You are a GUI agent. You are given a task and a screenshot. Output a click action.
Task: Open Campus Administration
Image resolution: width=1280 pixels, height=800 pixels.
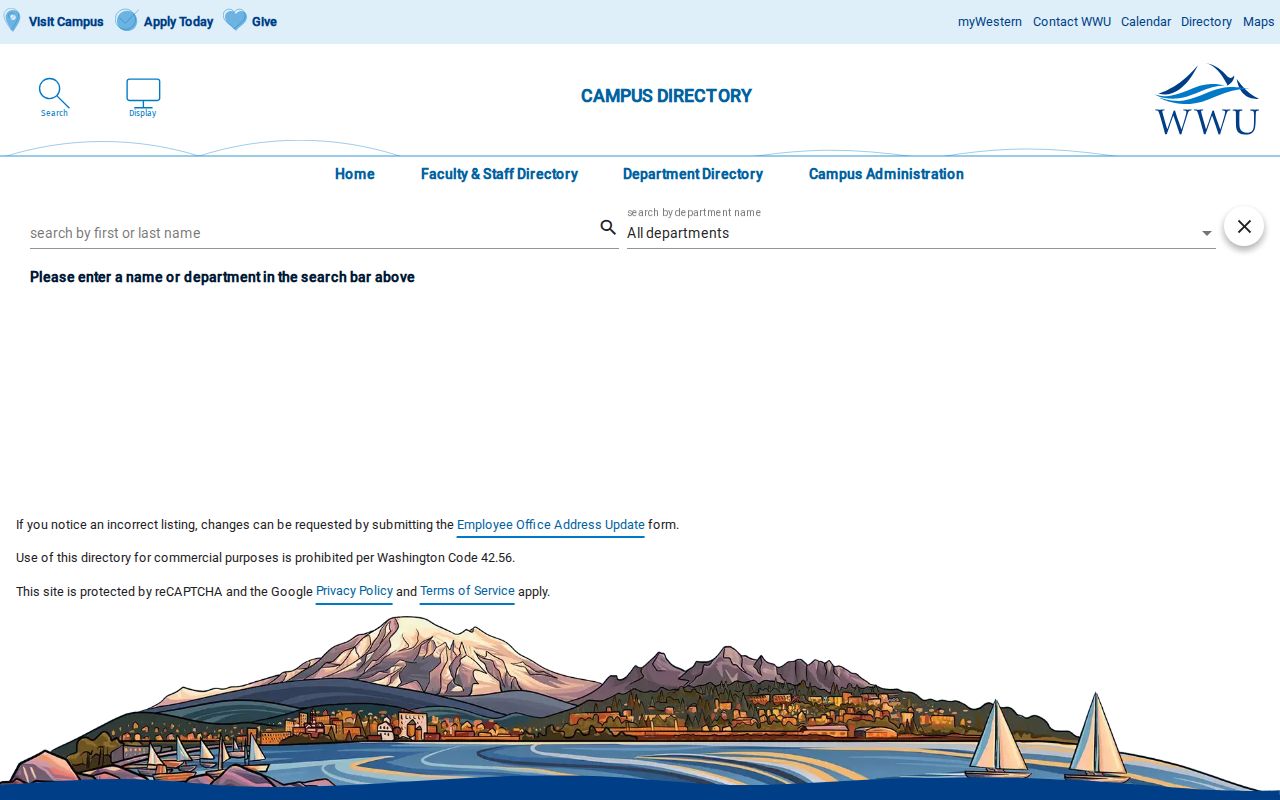[886, 174]
